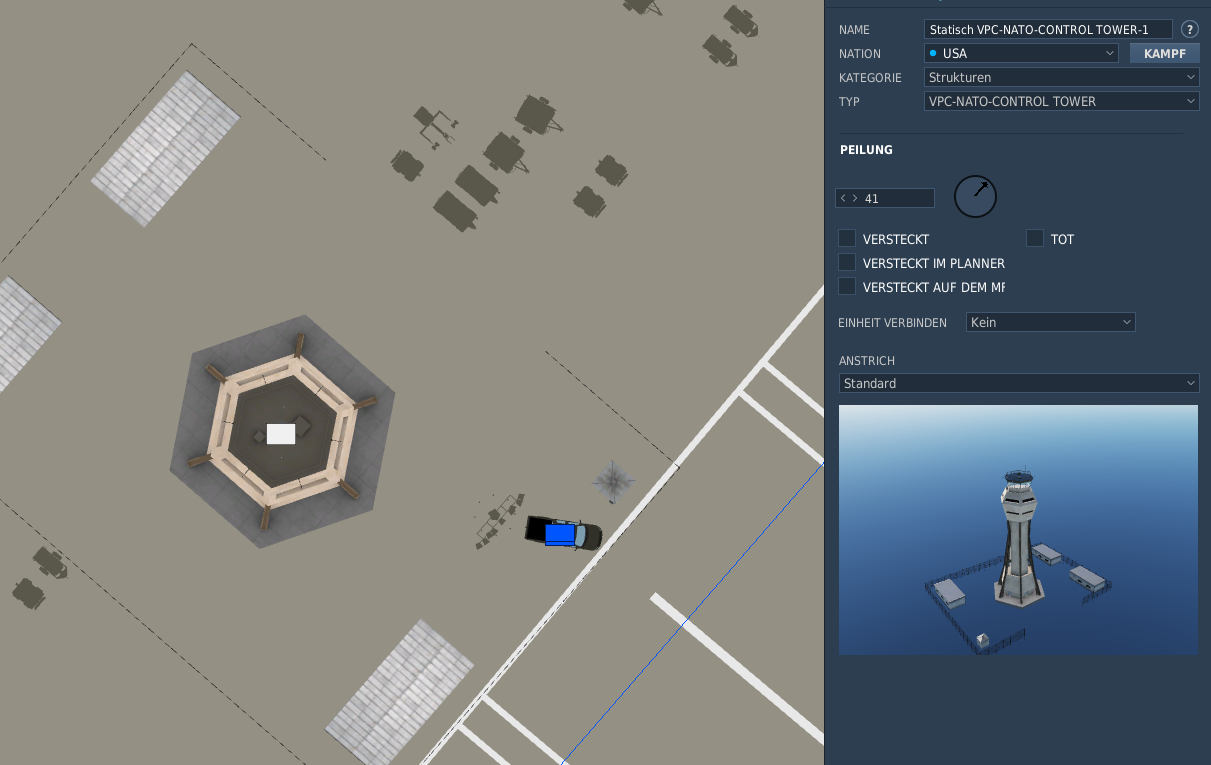This screenshot has height=765, width=1211.
Task: Select the blue unit marker on the truck
Action: pos(560,535)
